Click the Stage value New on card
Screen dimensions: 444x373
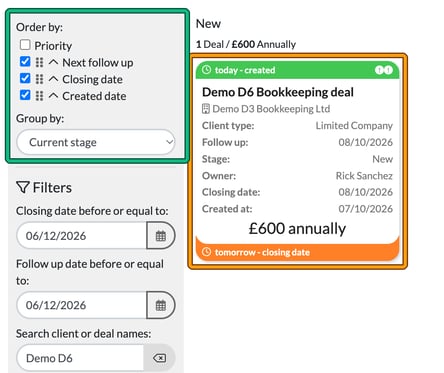(x=383, y=159)
